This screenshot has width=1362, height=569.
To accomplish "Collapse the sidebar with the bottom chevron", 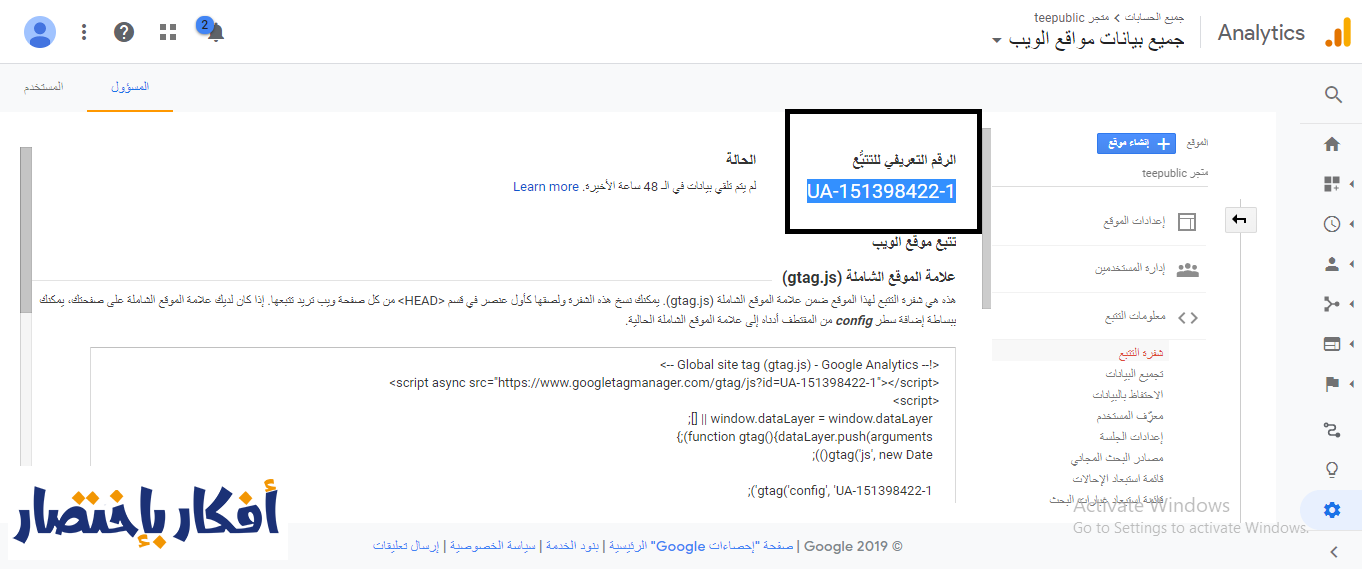I will pos(1332,551).
